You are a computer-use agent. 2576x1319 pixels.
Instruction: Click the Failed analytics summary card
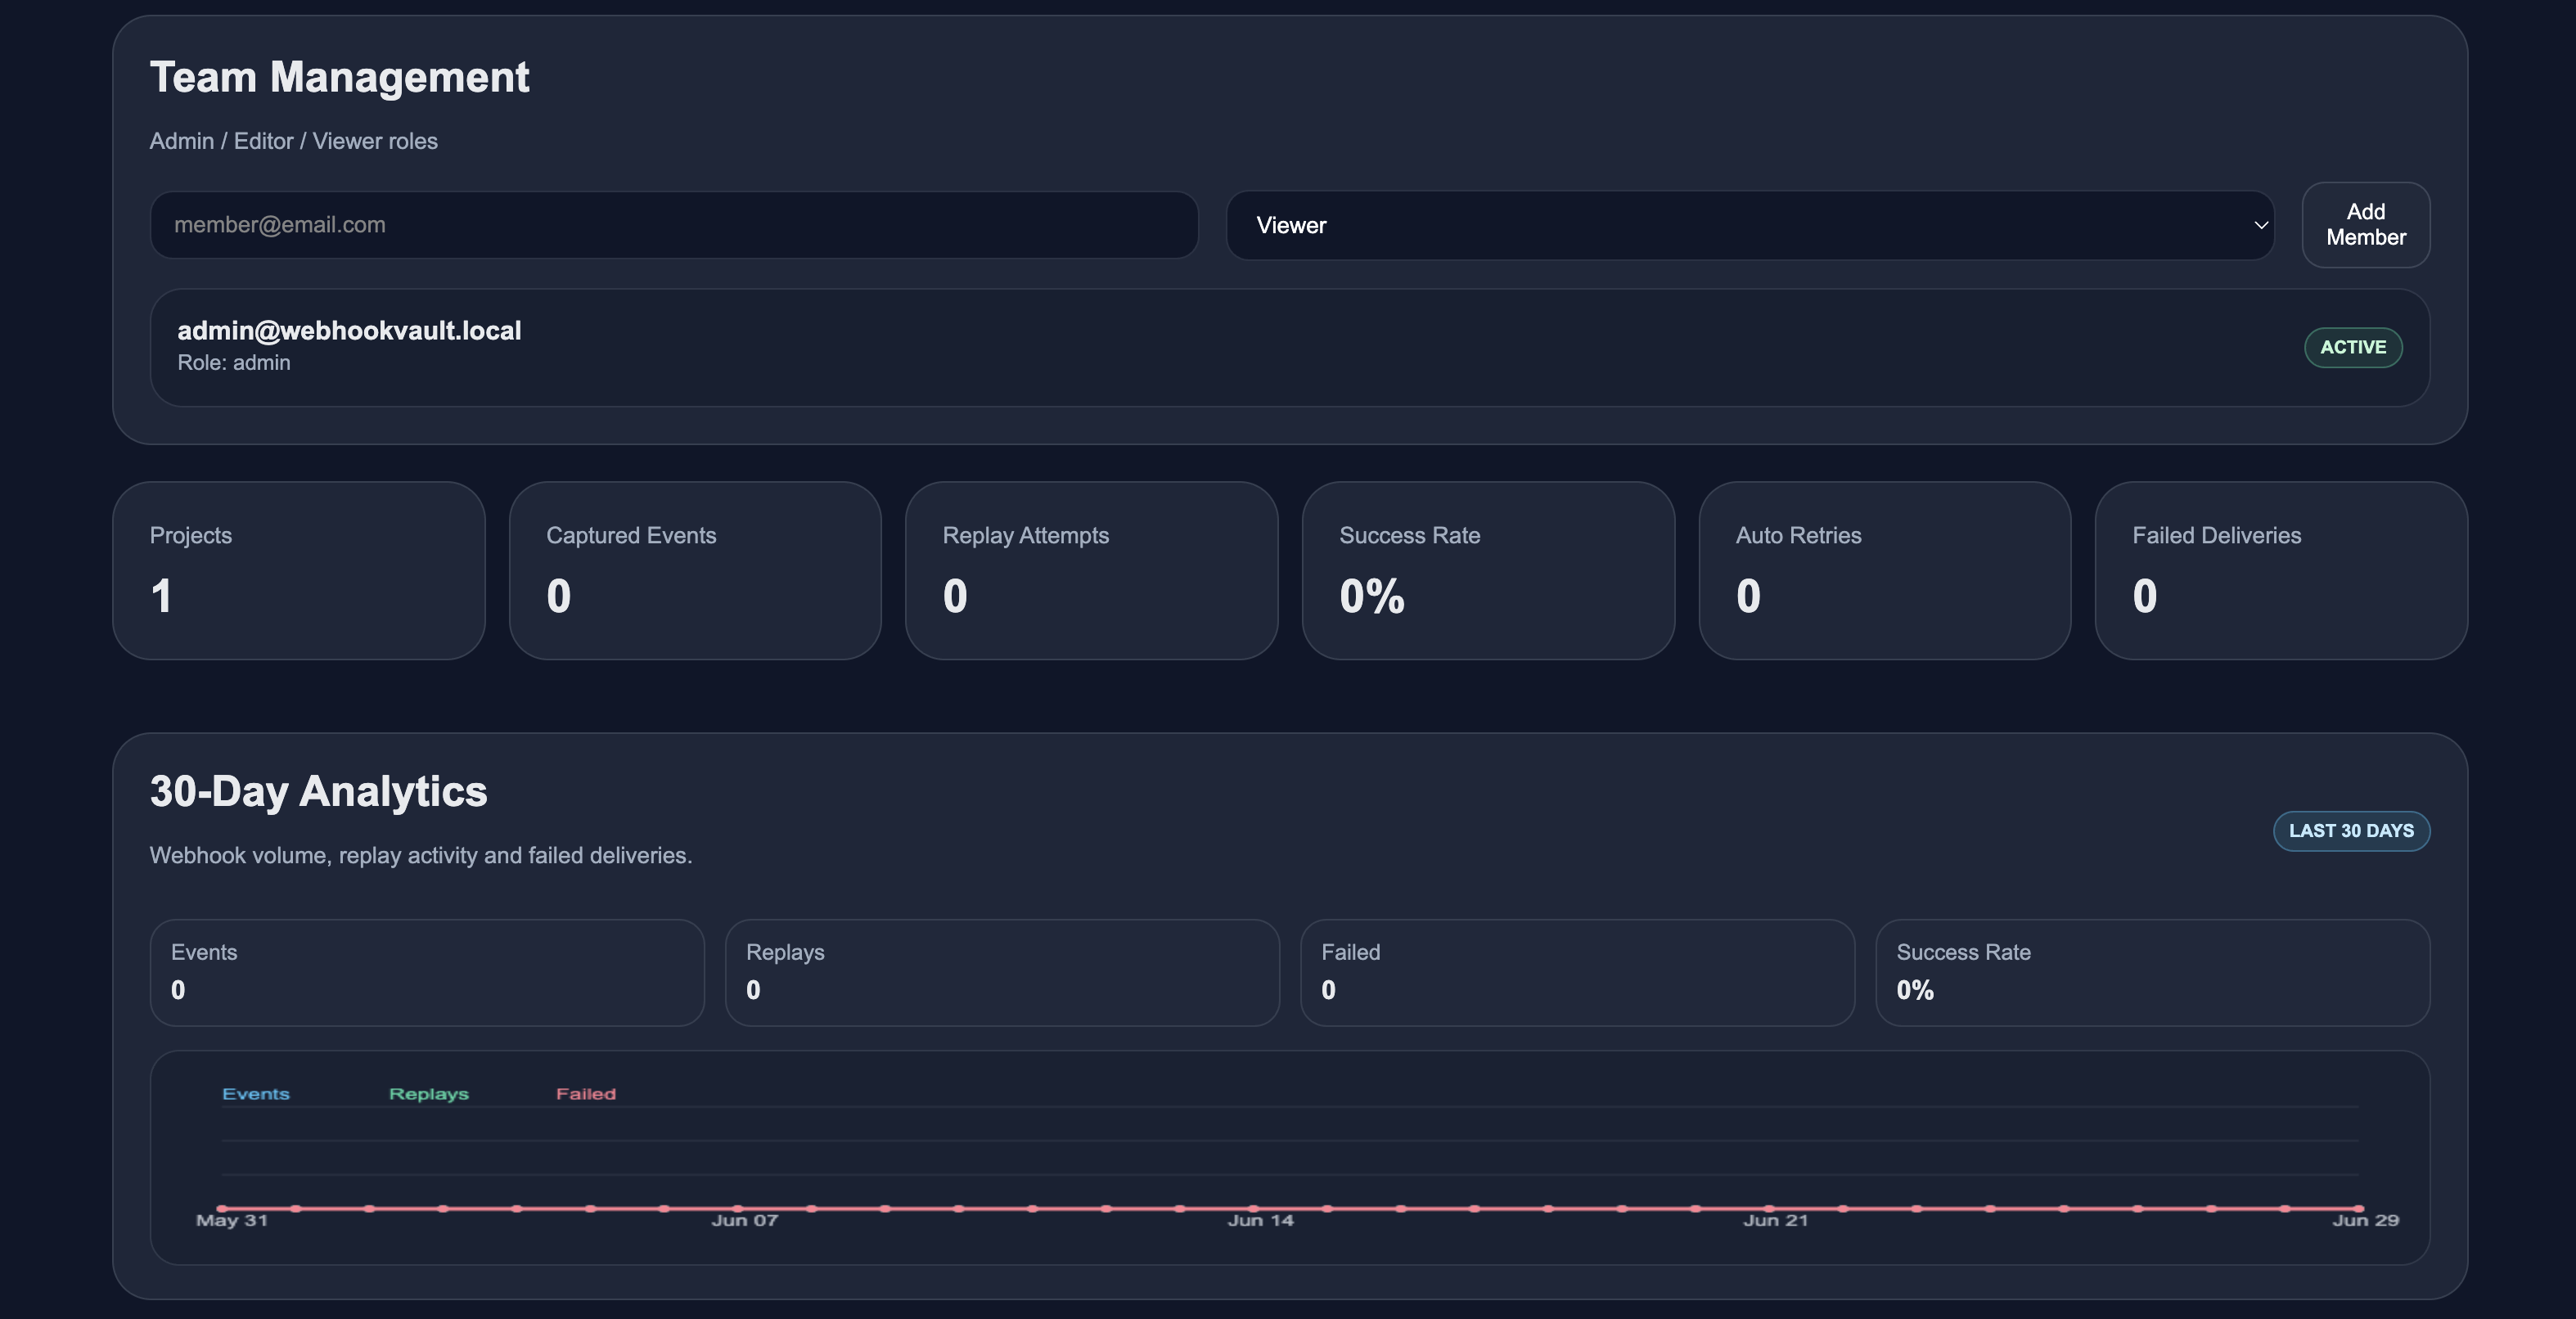(x=1578, y=972)
